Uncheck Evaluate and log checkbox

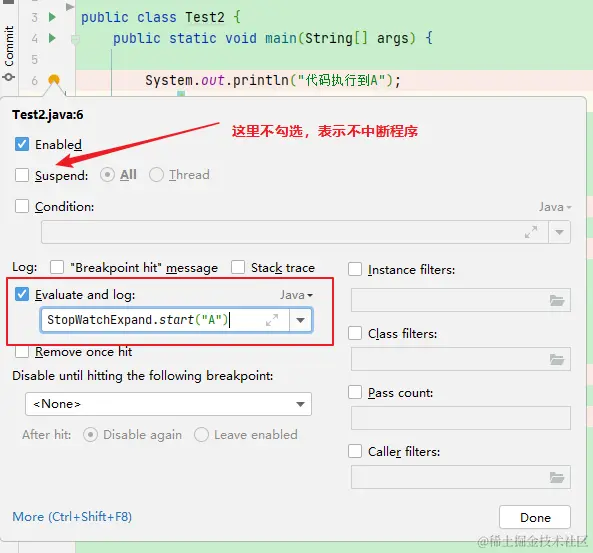[22, 294]
